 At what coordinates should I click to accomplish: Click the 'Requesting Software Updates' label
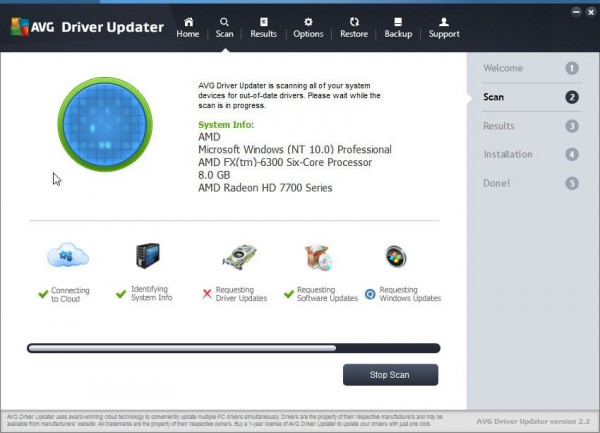[x=327, y=294]
